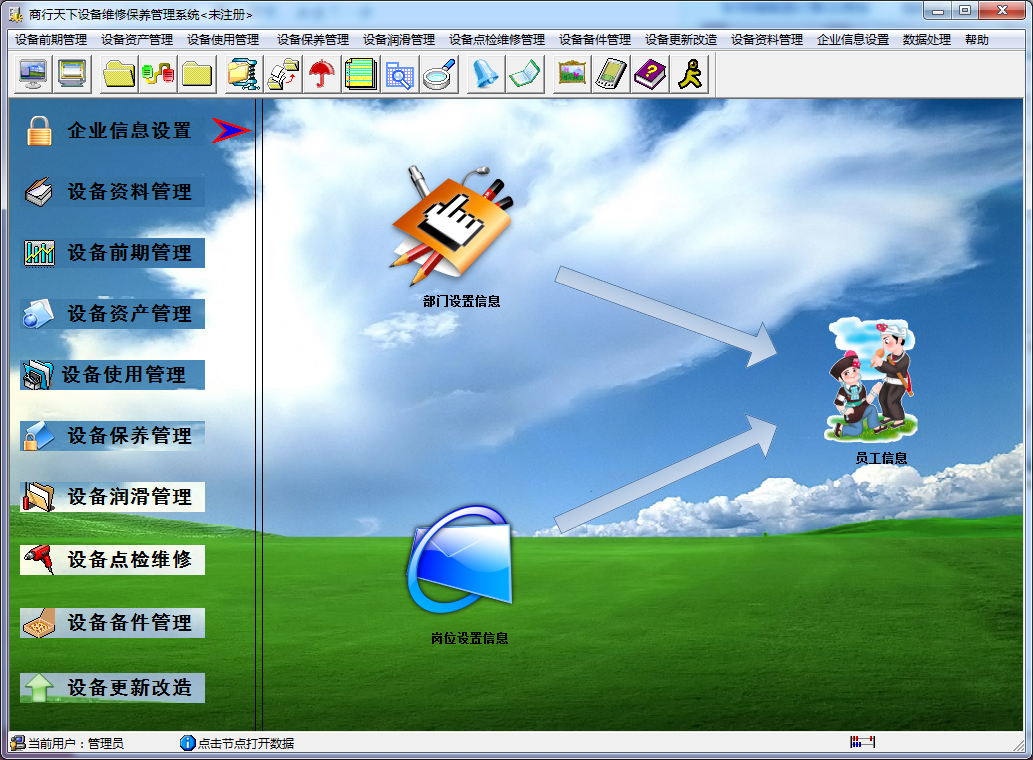Select 设备更新改造 in the left sidebar
The width and height of the screenshot is (1033, 760).
(112, 688)
